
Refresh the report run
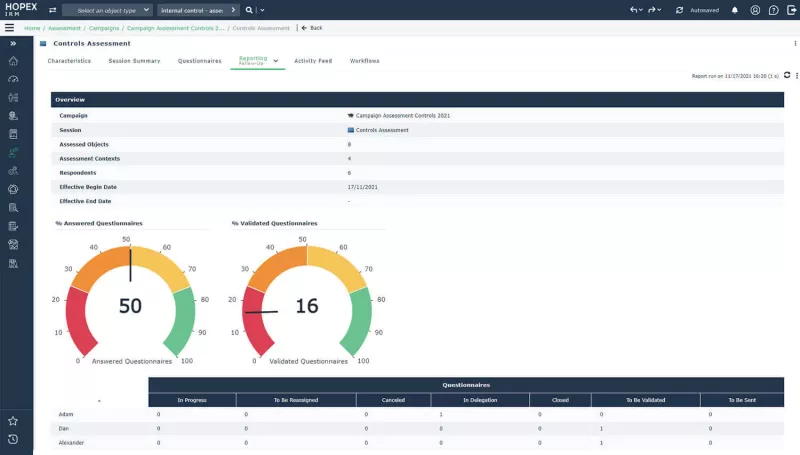click(787, 75)
